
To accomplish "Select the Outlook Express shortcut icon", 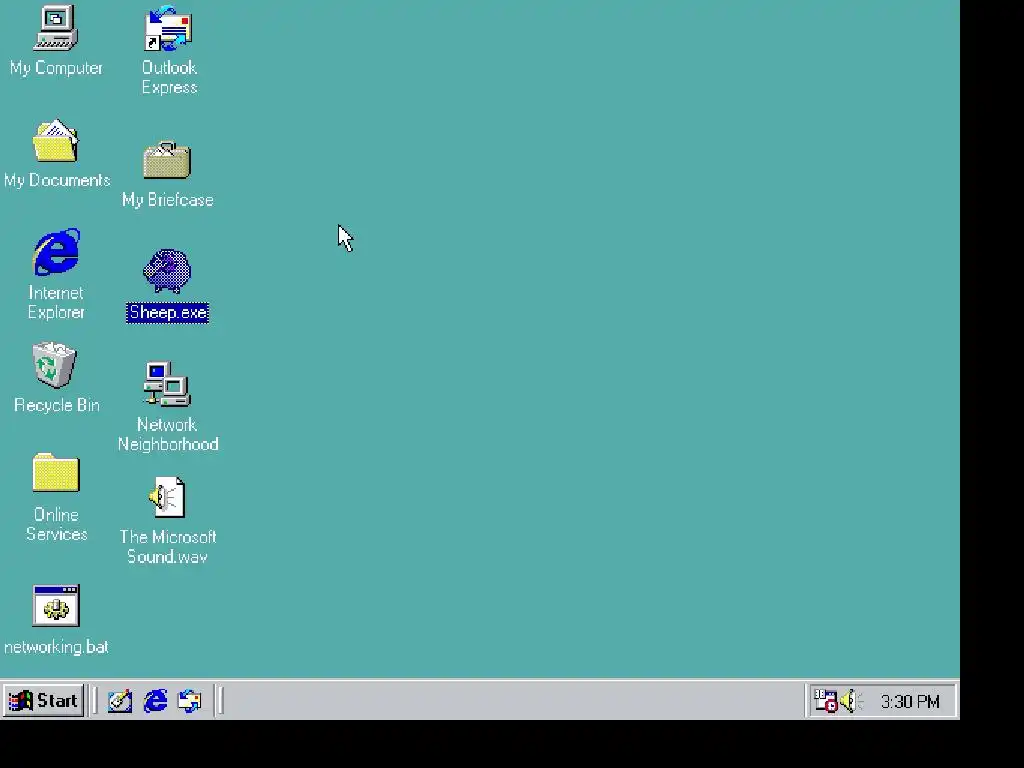I will (168, 28).
